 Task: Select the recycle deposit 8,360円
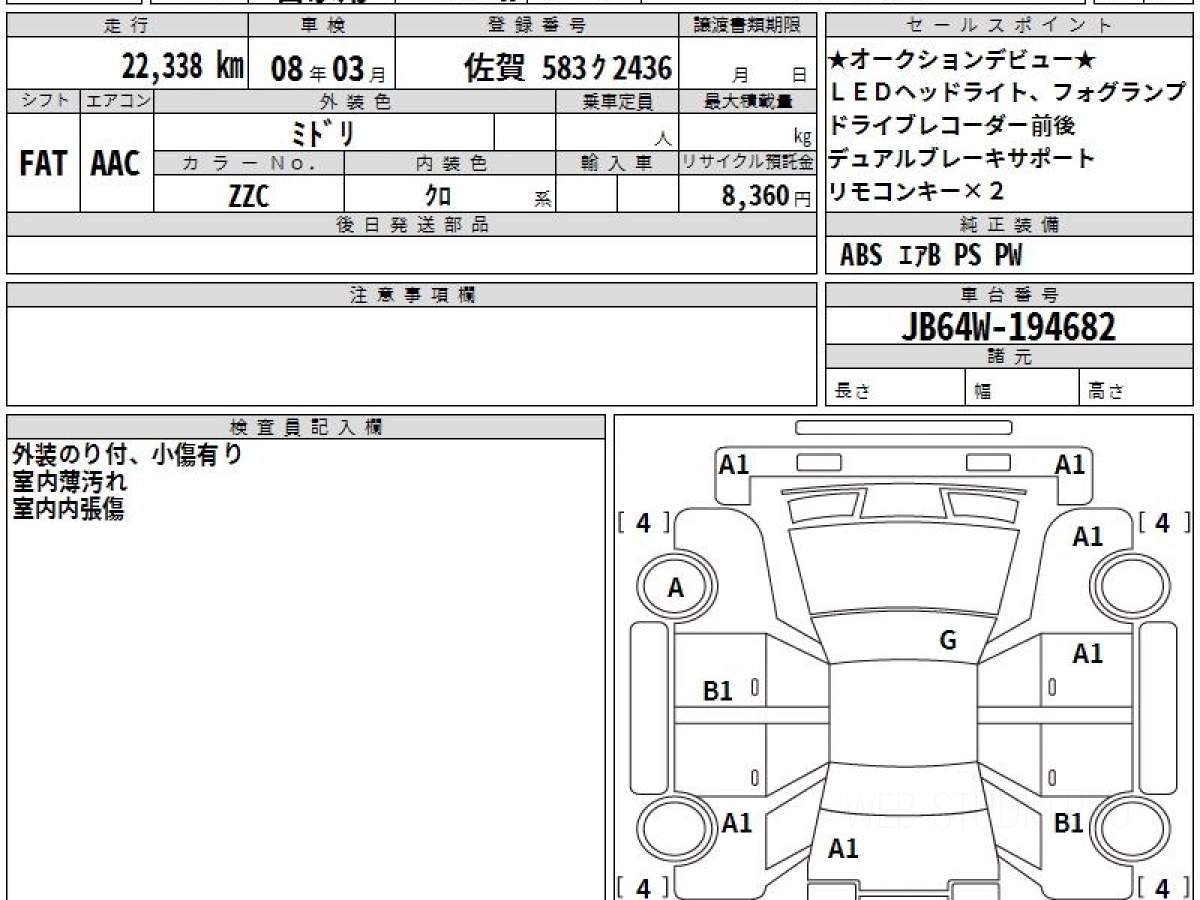[x=766, y=196]
